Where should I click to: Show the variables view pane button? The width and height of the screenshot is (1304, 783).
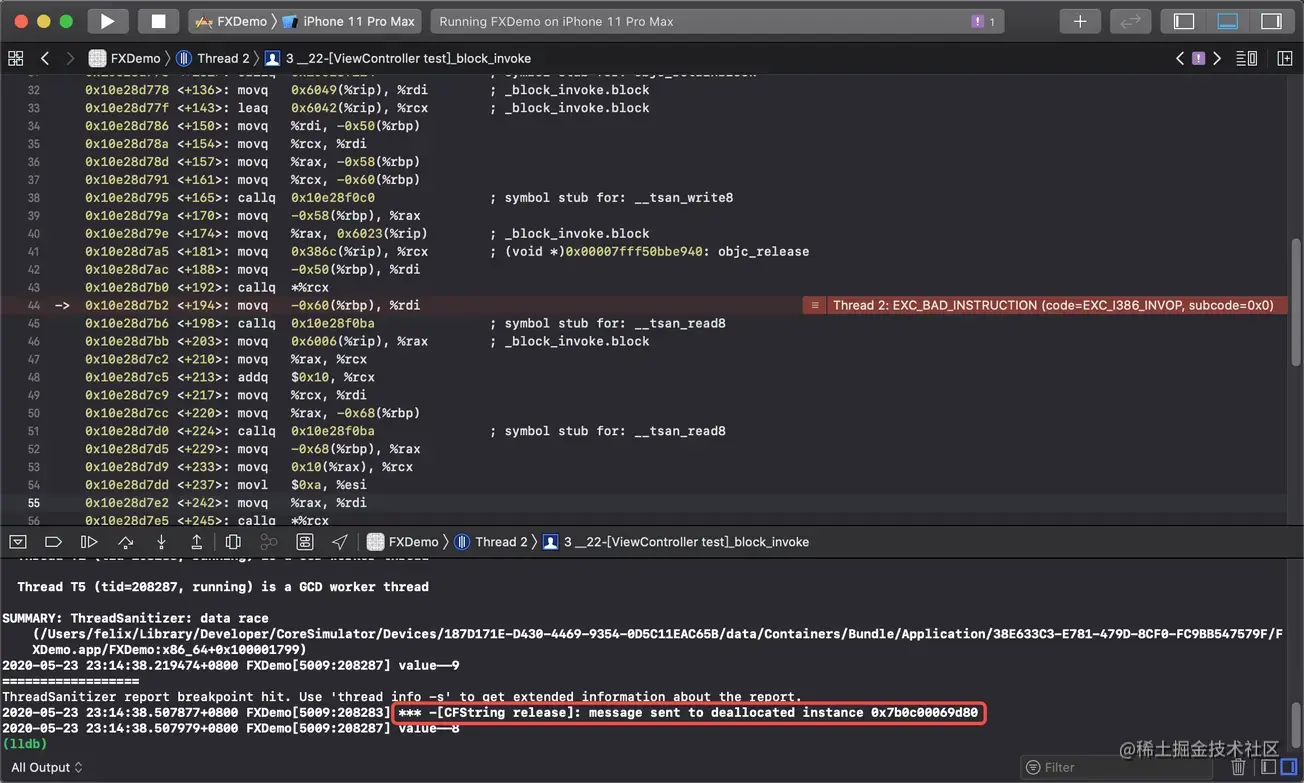pos(1268,767)
